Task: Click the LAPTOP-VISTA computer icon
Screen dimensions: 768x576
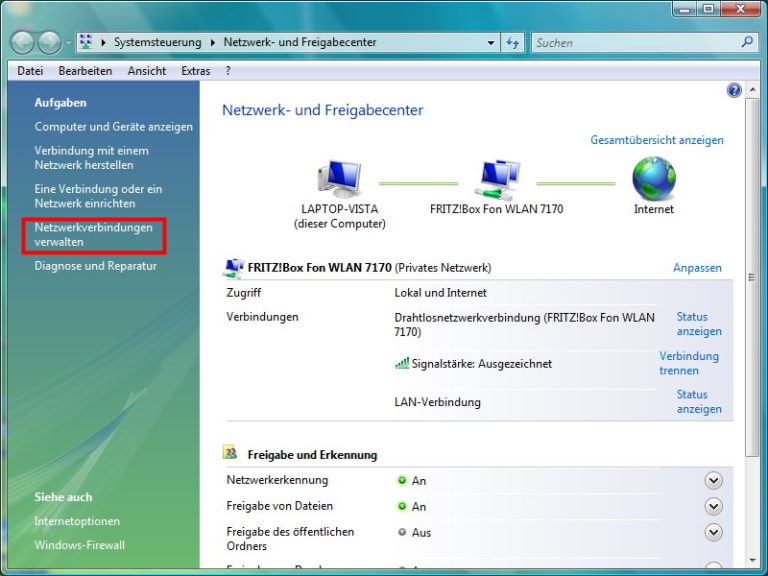Action: pyautogui.click(x=339, y=178)
